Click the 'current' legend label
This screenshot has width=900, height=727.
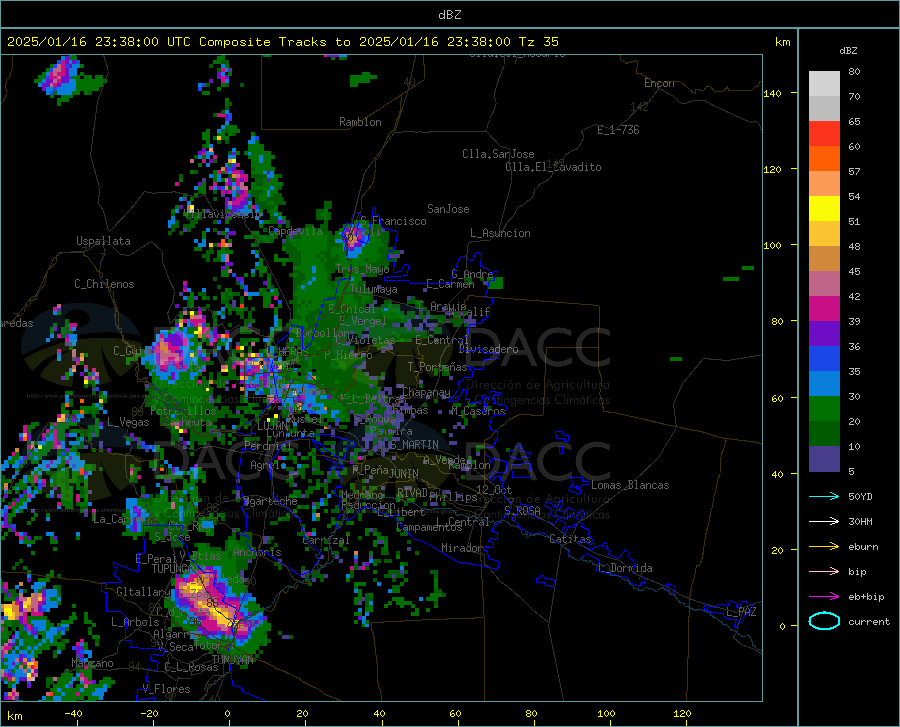pyautogui.click(x=868, y=621)
